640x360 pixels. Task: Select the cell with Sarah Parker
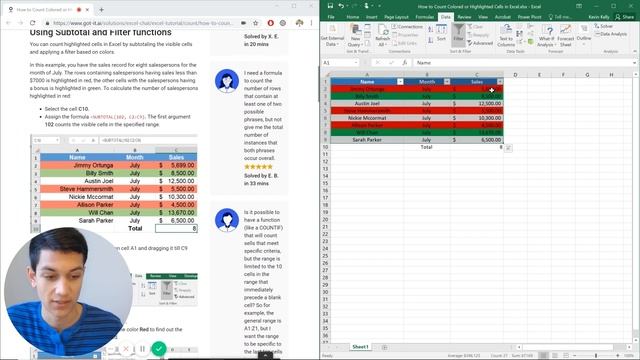[367, 140]
